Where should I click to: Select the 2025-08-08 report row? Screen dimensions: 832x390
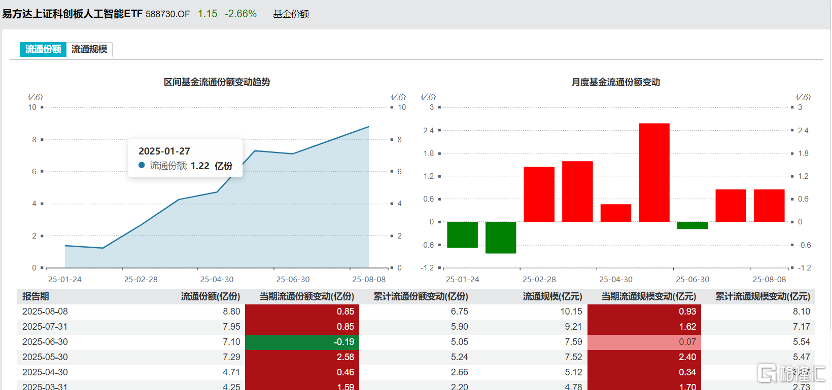416,311
